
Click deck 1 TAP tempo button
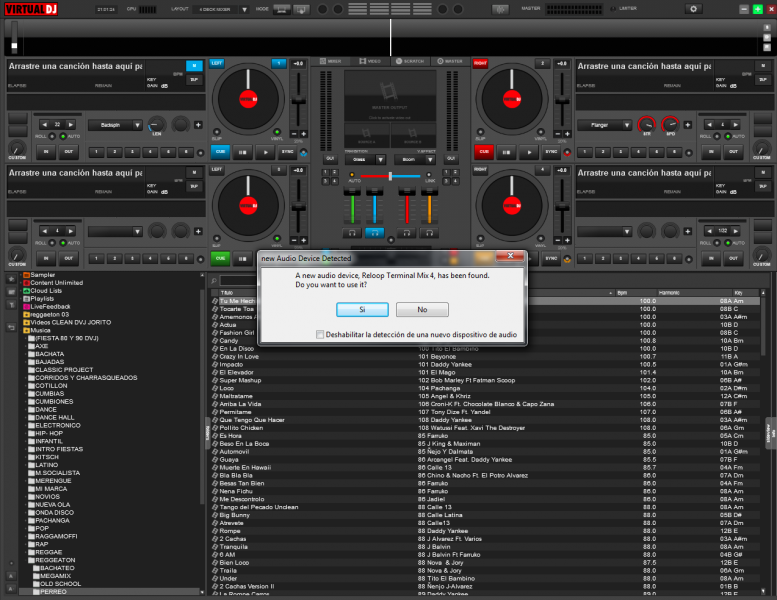pyautogui.click(x=194, y=79)
